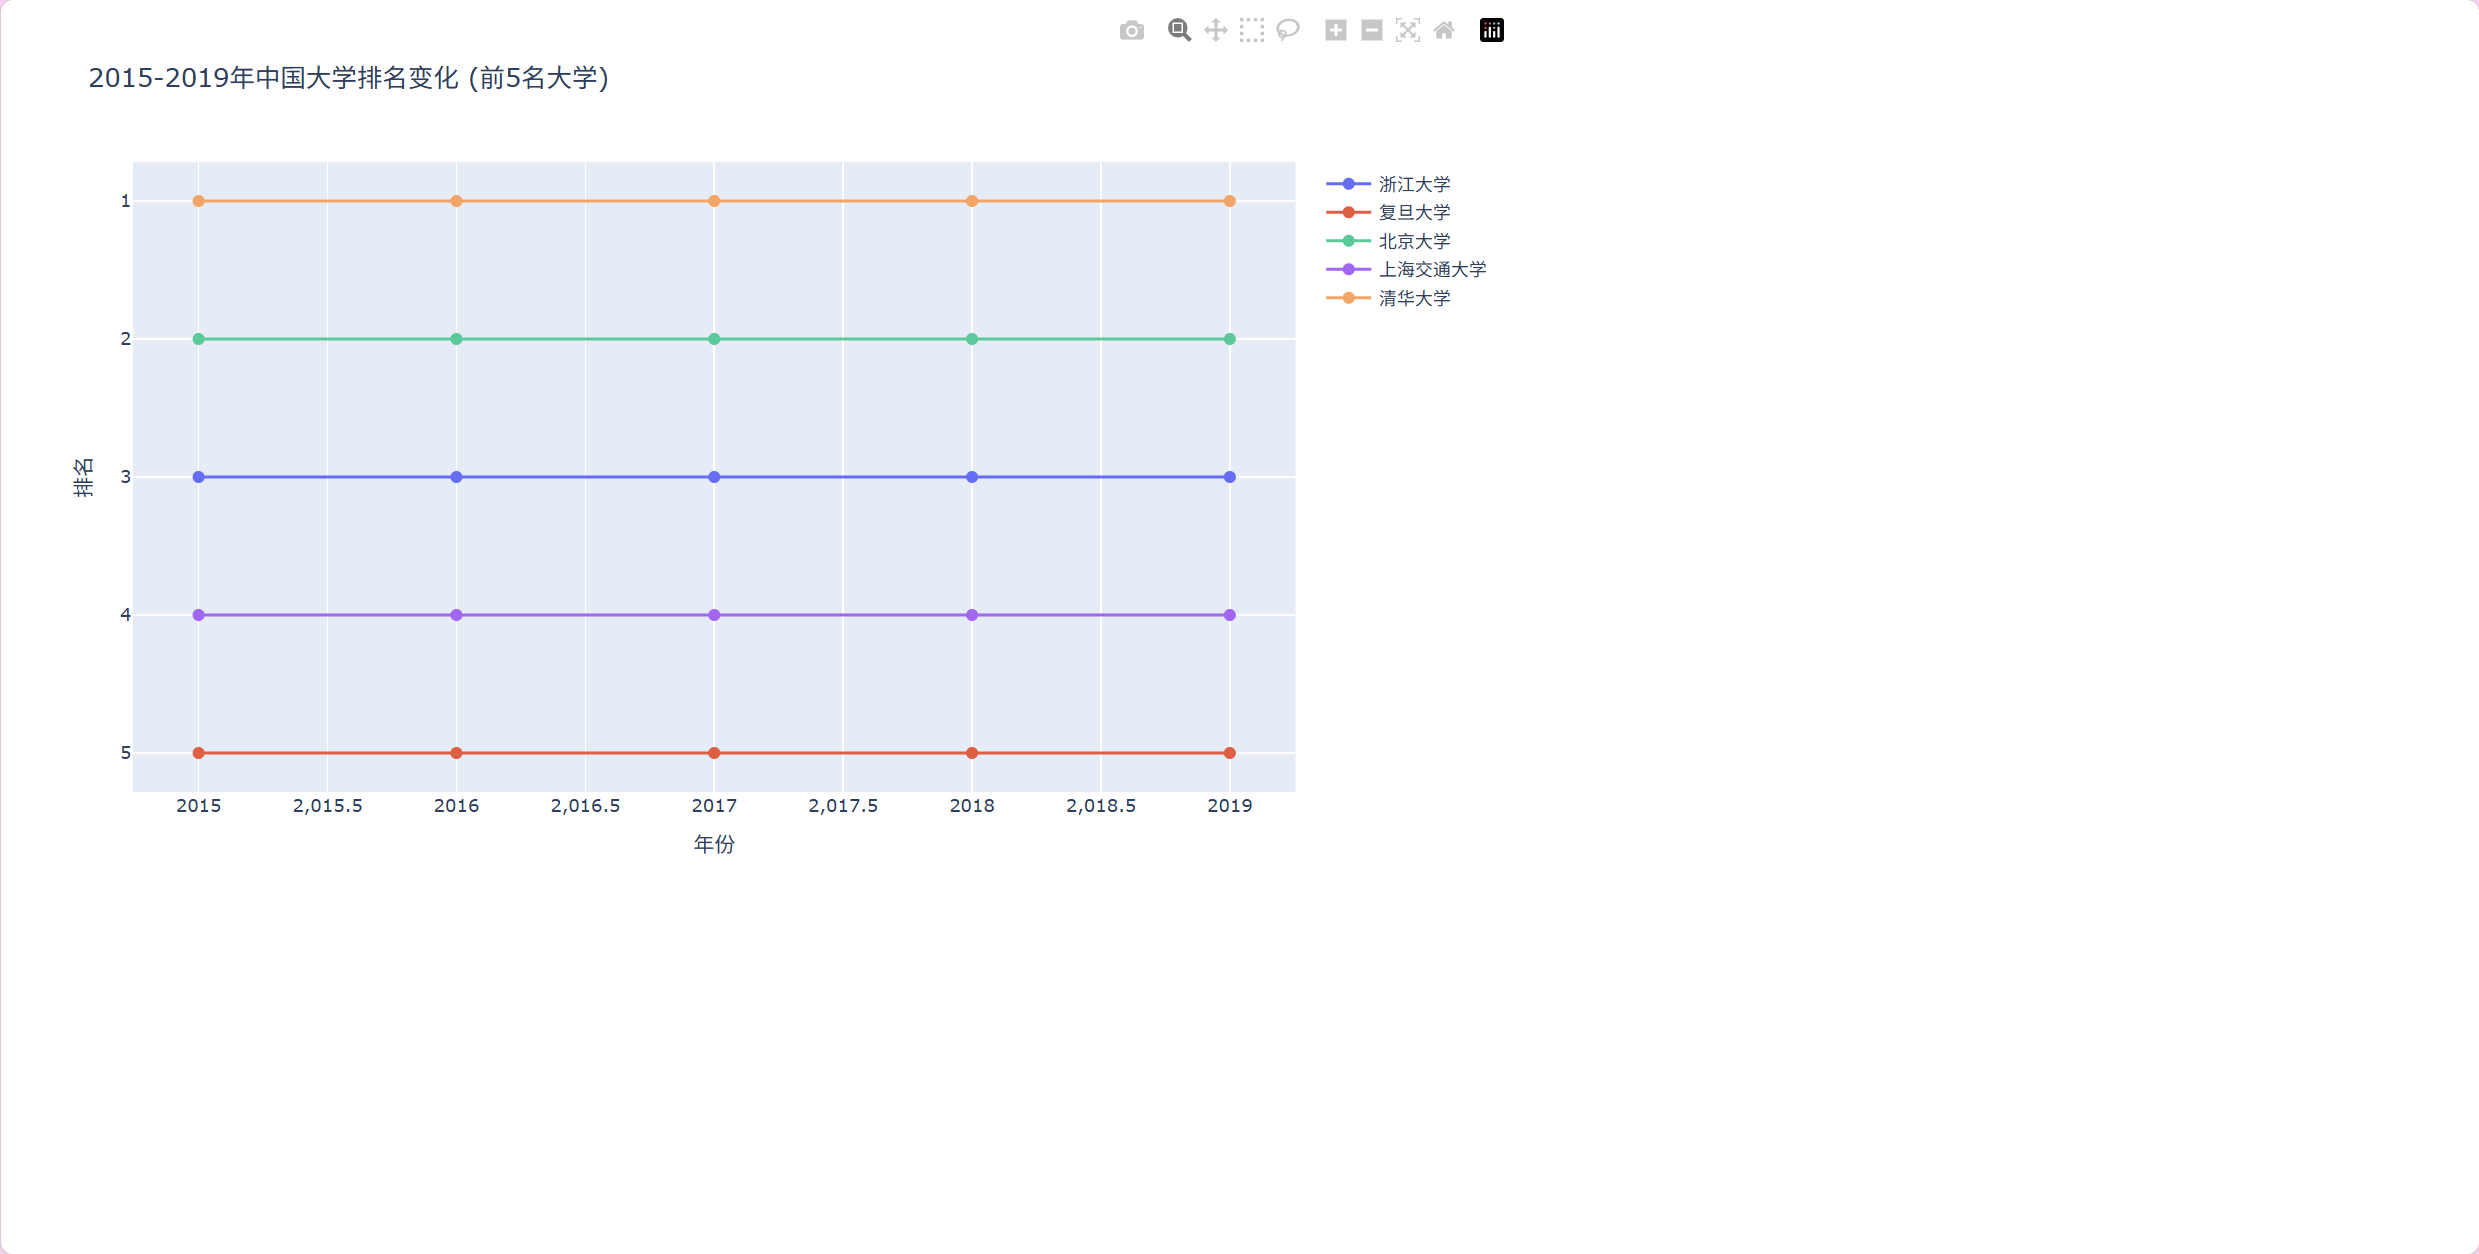Viewport: 2479px width, 1254px height.
Task: Toggle 北京大学 legend entry
Action: pos(1413,241)
